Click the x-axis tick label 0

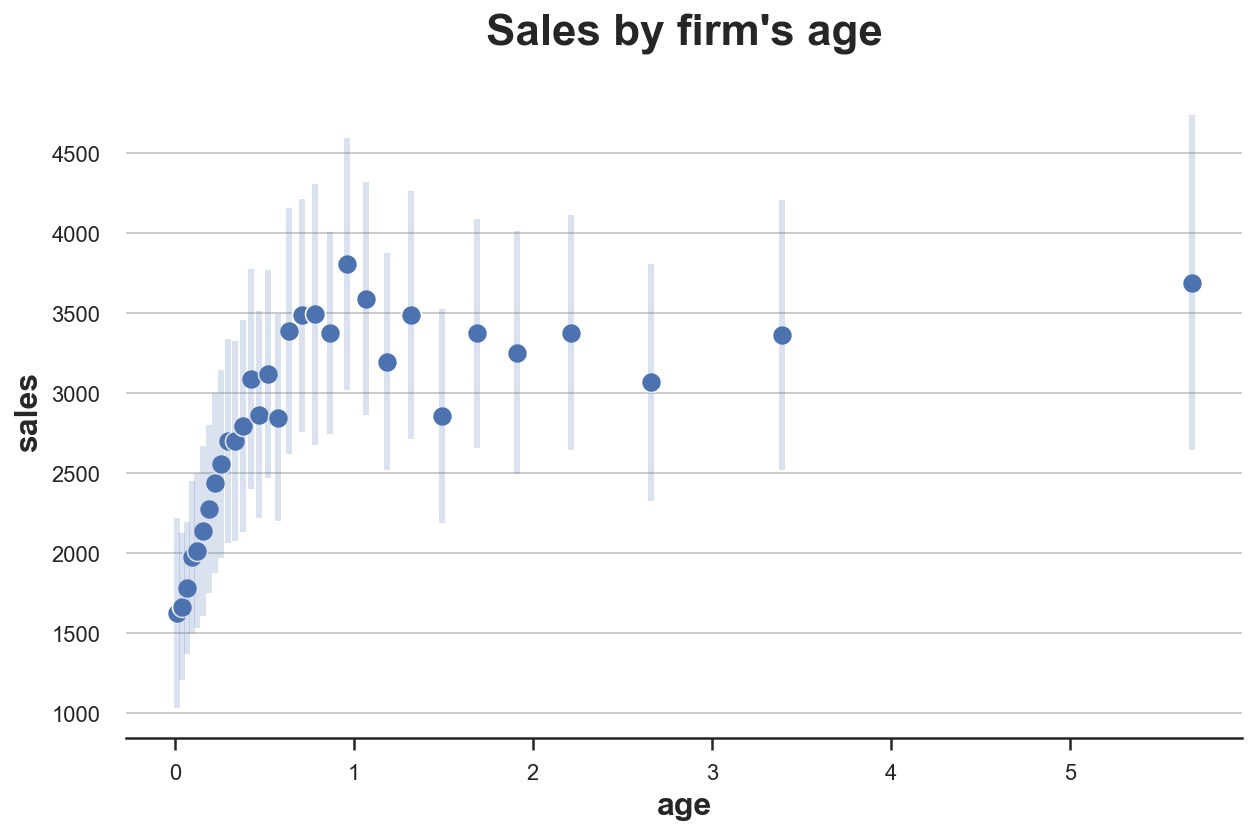pos(175,772)
